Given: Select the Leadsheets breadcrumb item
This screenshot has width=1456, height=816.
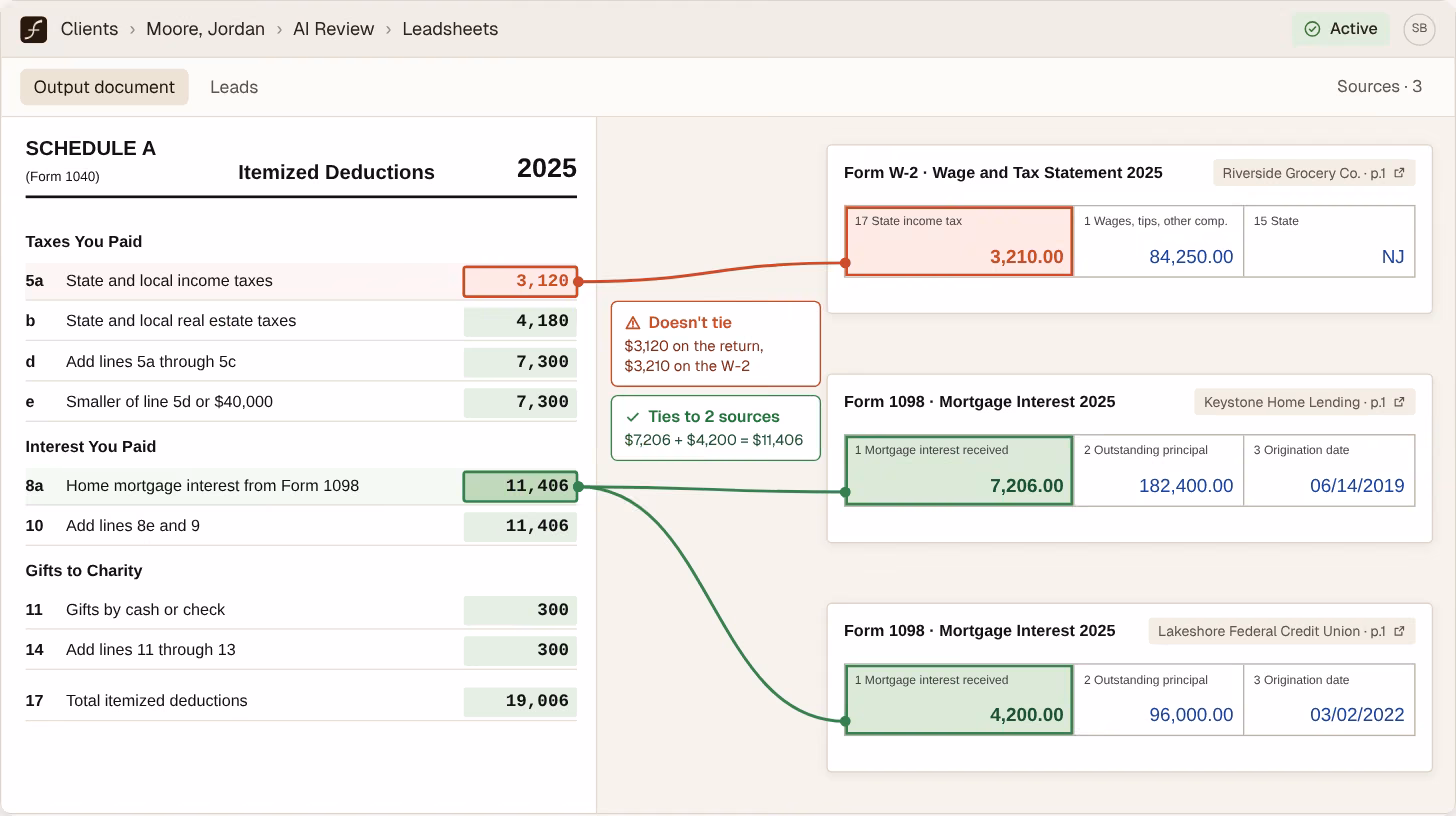Looking at the screenshot, I should (x=450, y=29).
